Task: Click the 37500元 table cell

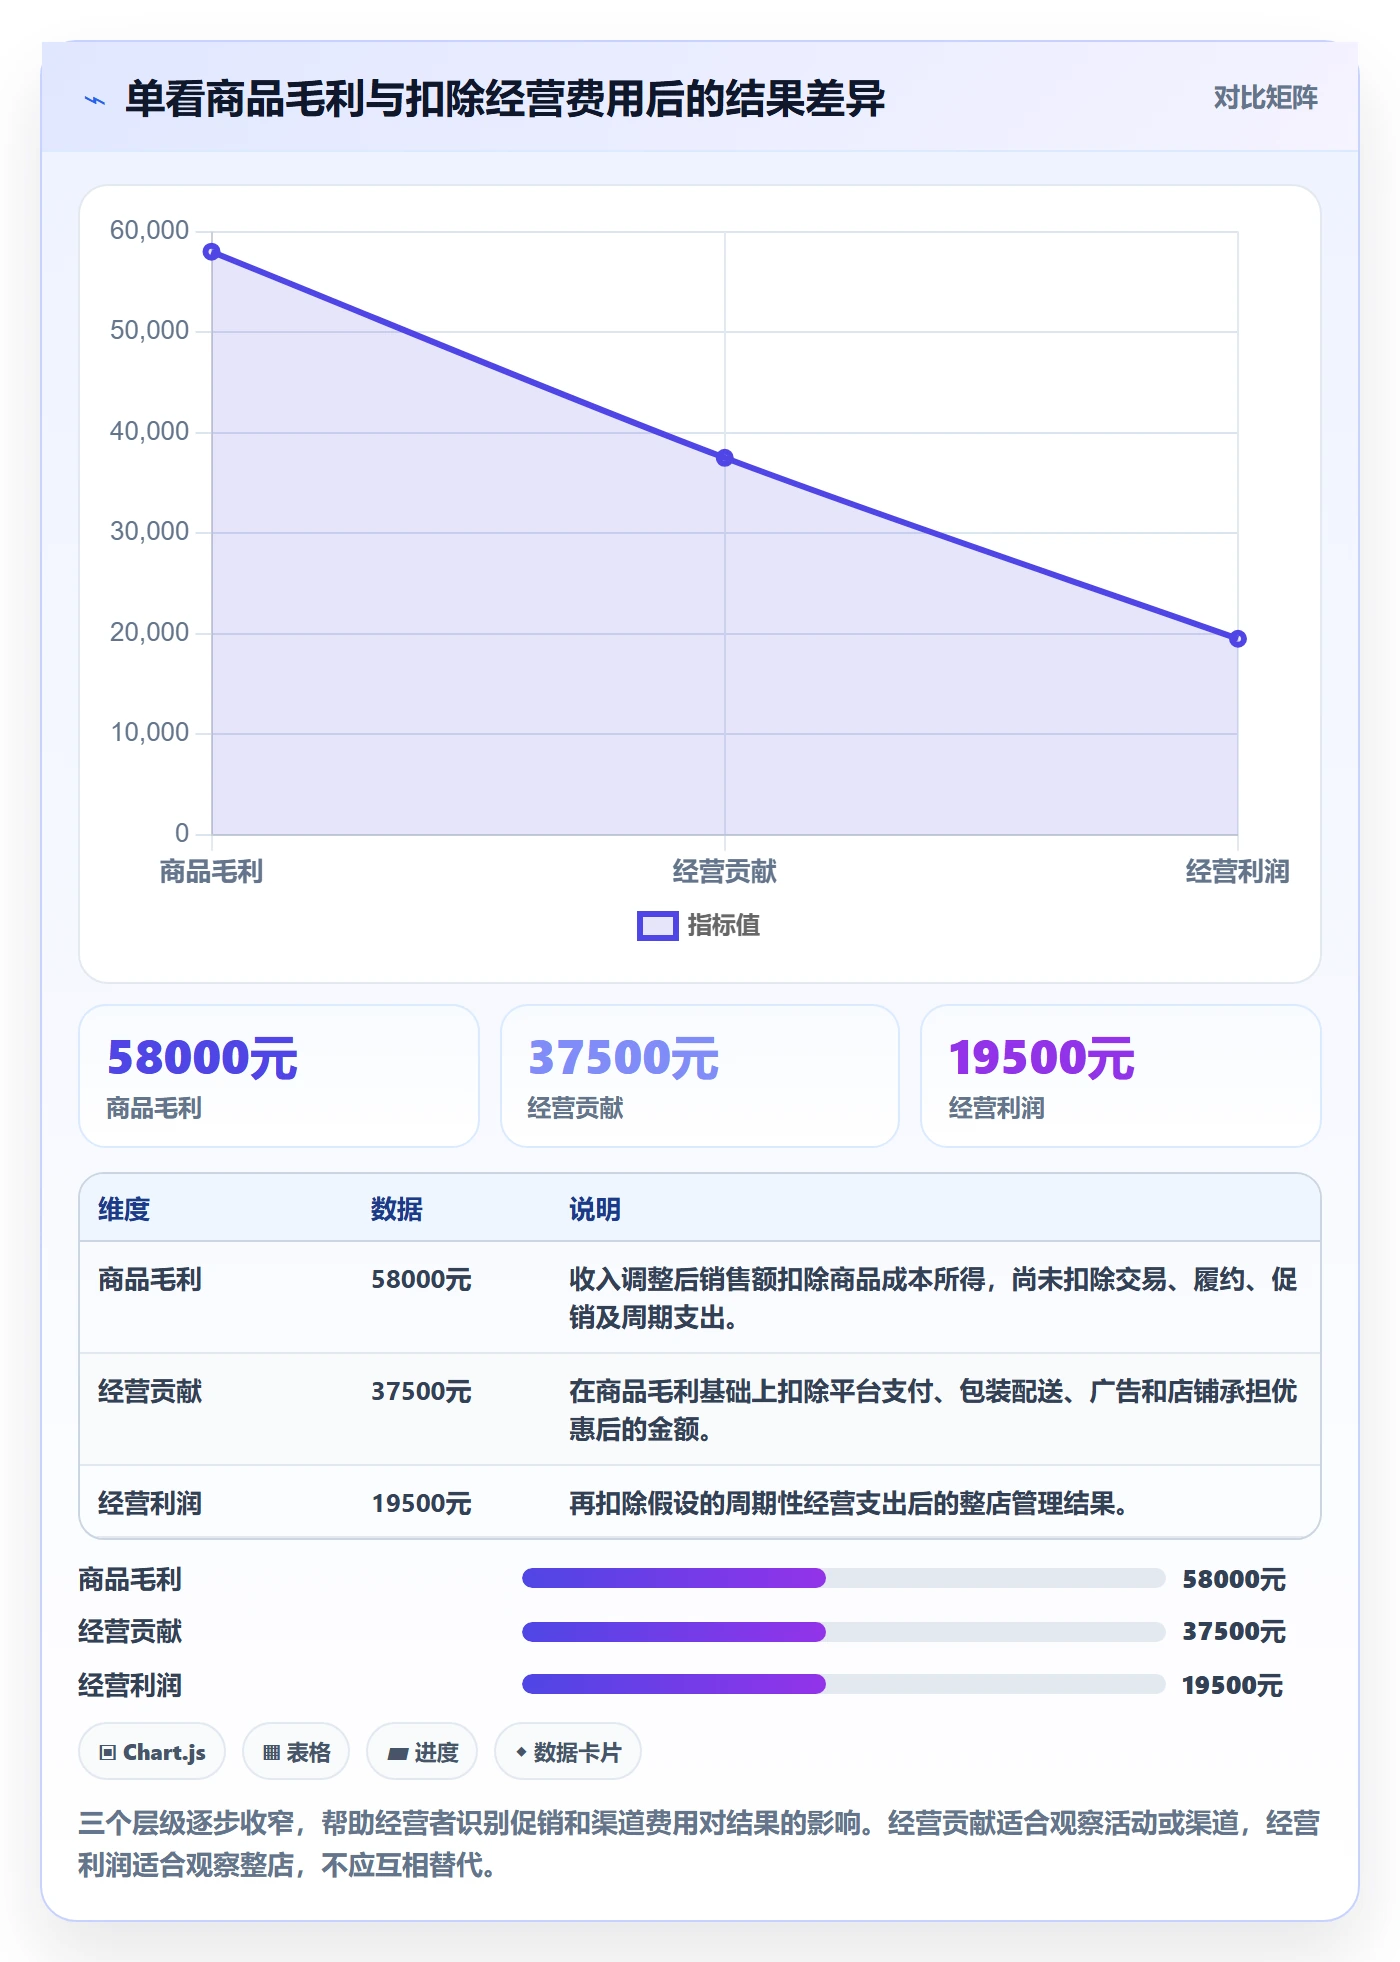Action: coord(421,1392)
